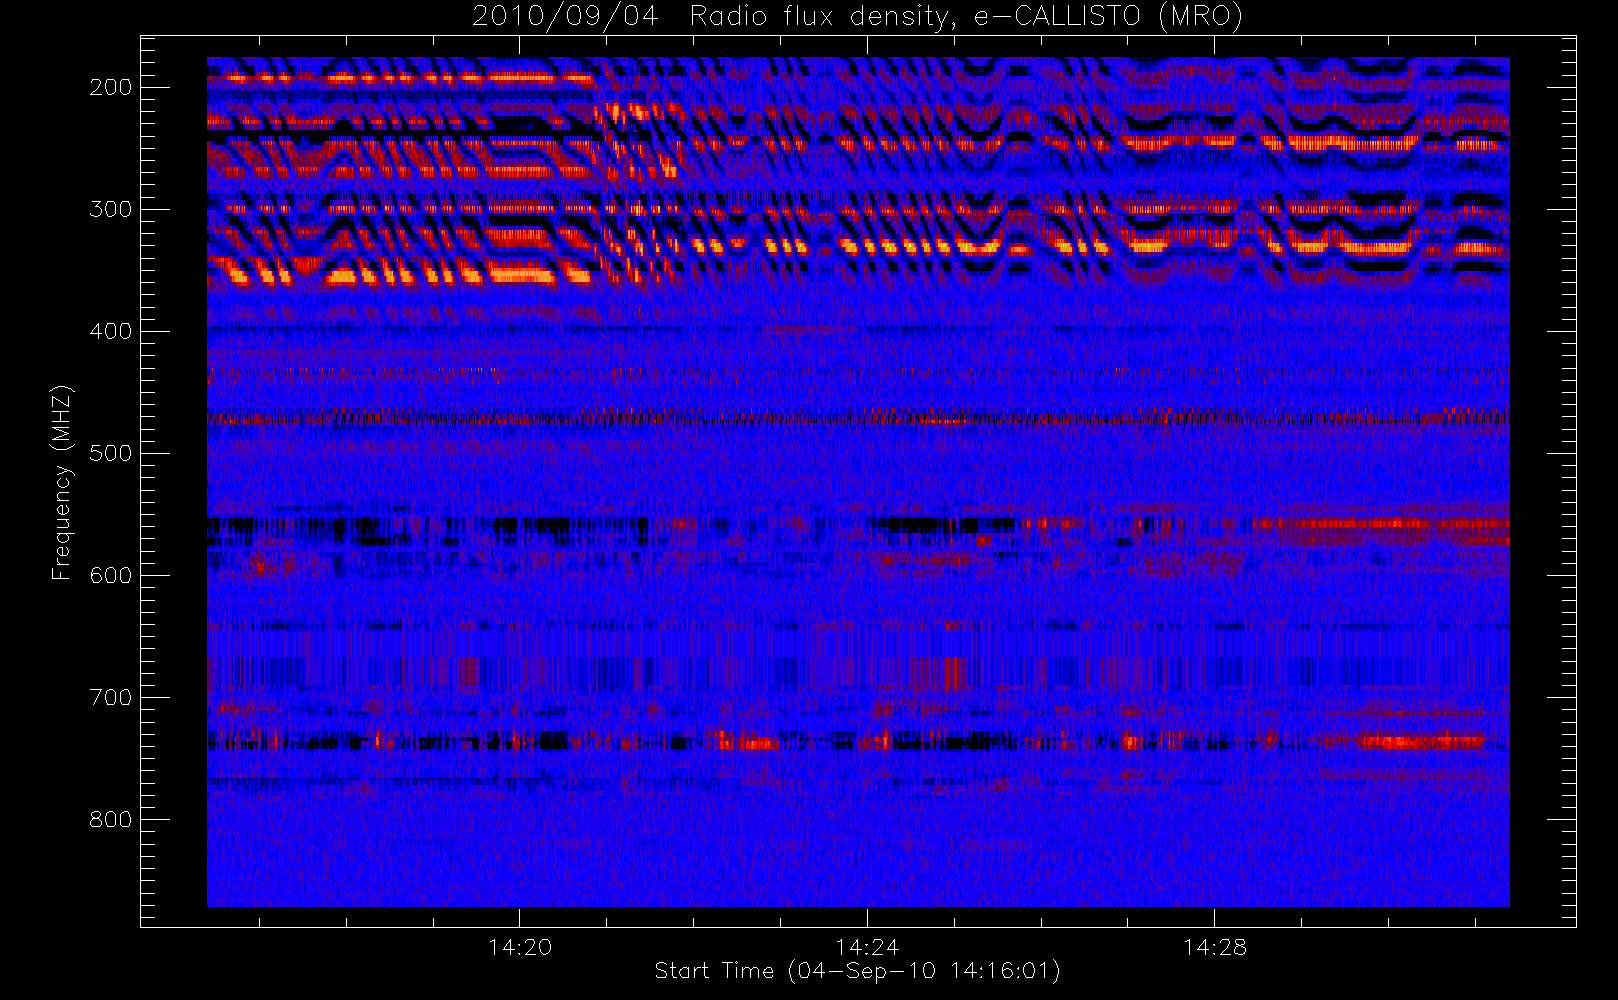
Task: Click the 14:24 time tick label
Action: [x=867, y=947]
